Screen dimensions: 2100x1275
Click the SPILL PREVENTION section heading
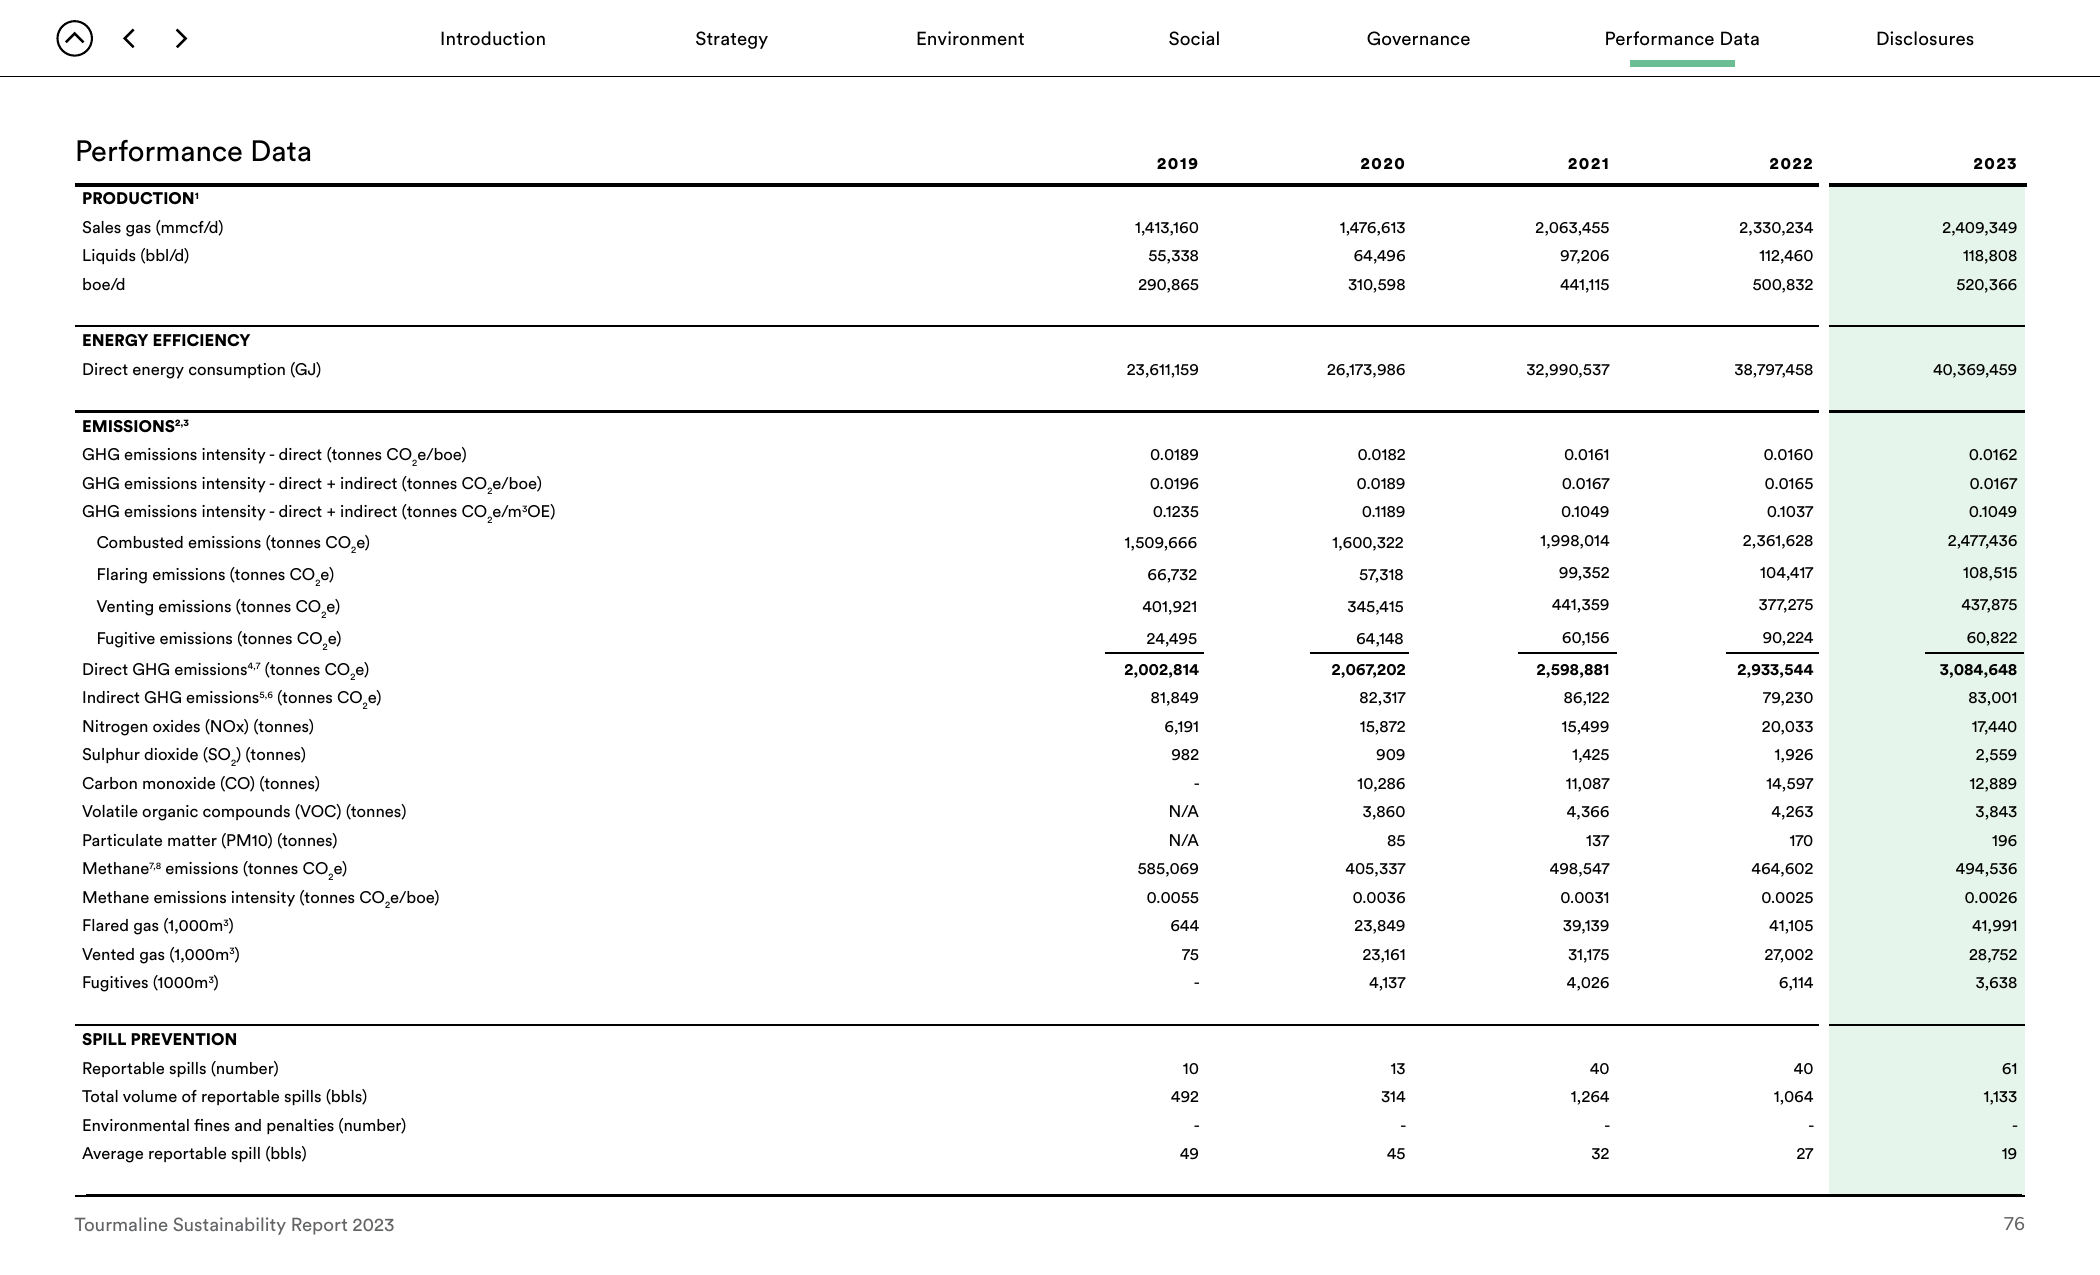click(159, 1039)
